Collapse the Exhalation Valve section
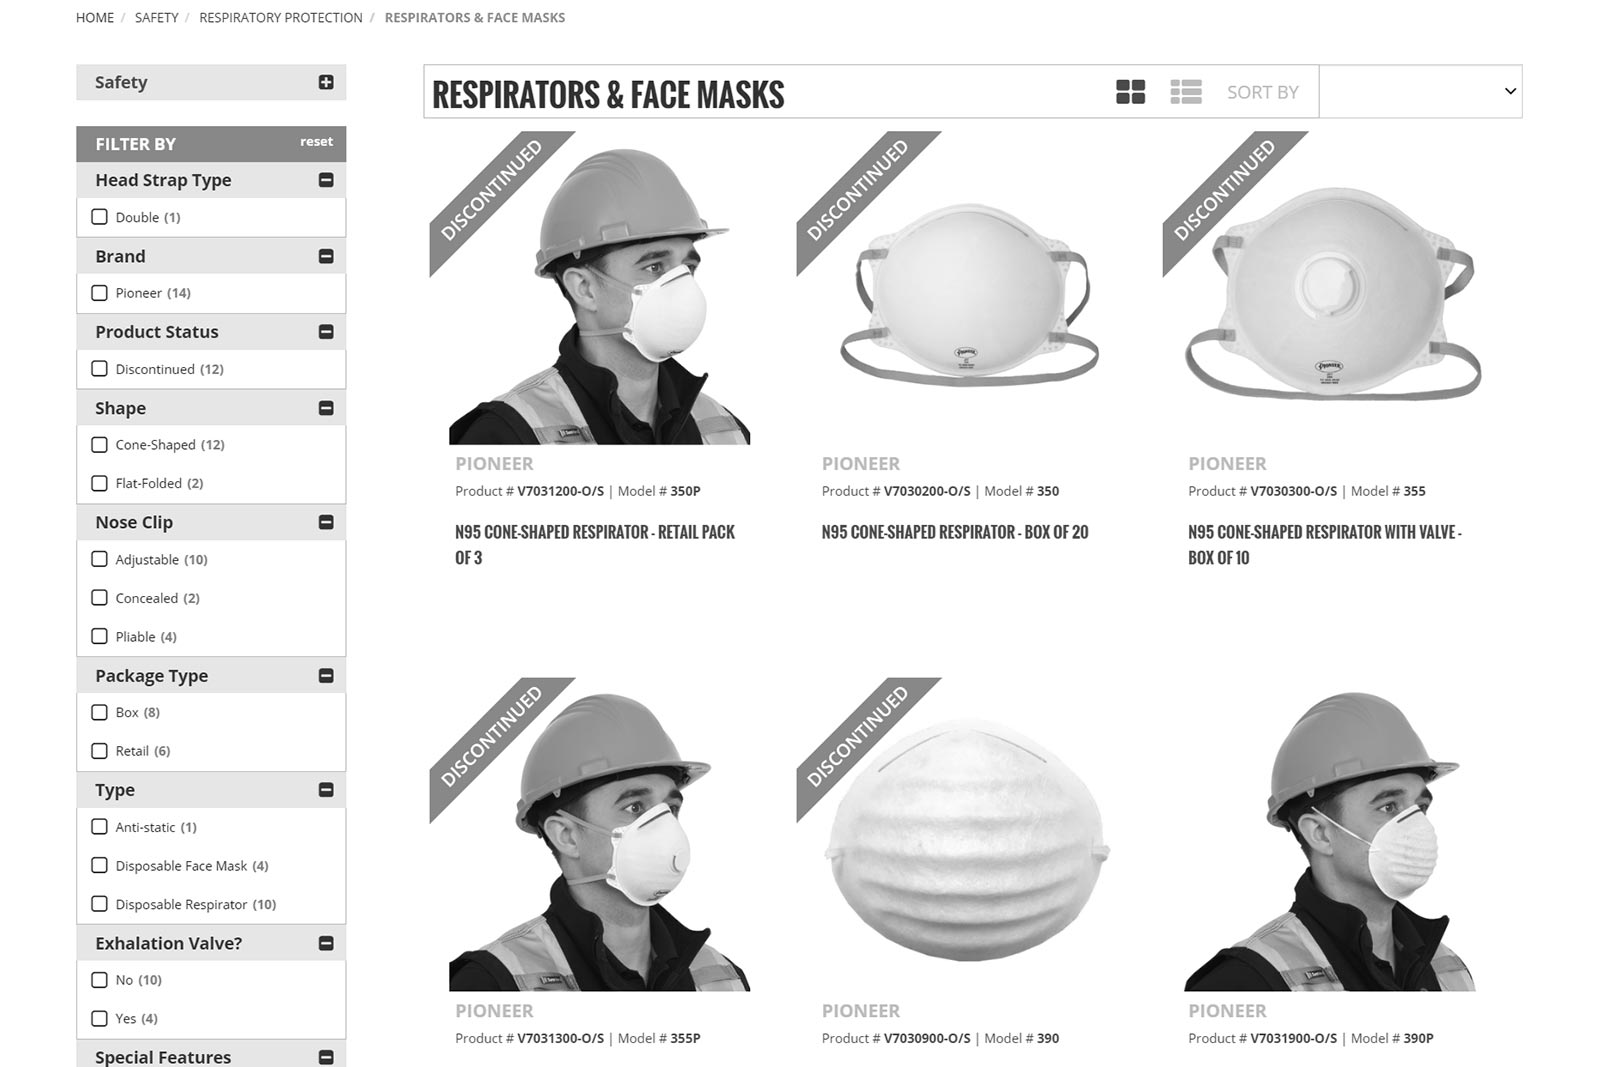 (x=326, y=943)
